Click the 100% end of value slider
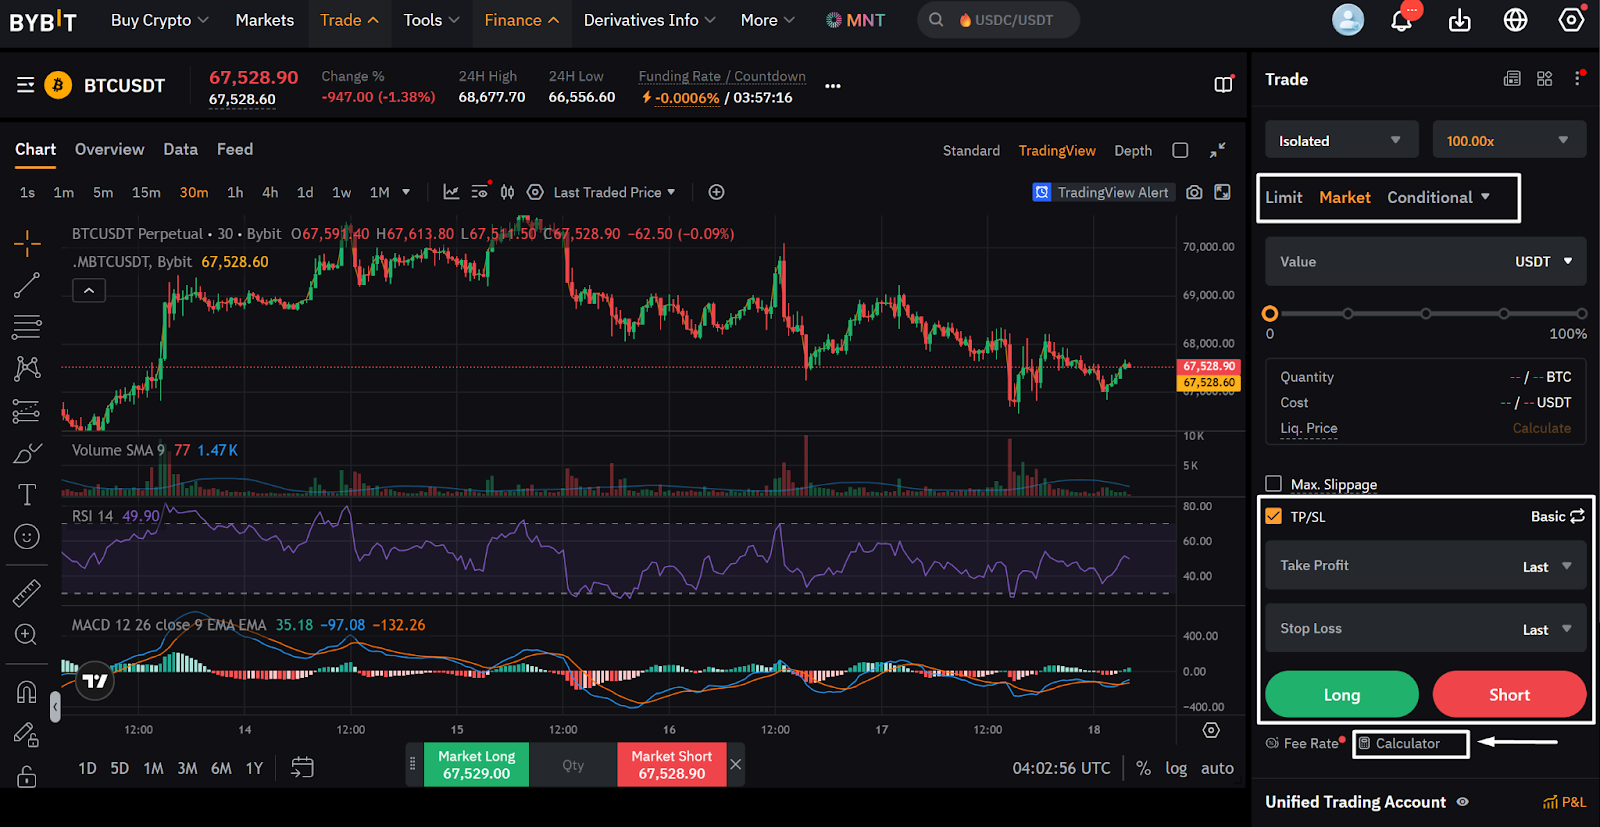The width and height of the screenshot is (1600, 827). (x=1581, y=314)
